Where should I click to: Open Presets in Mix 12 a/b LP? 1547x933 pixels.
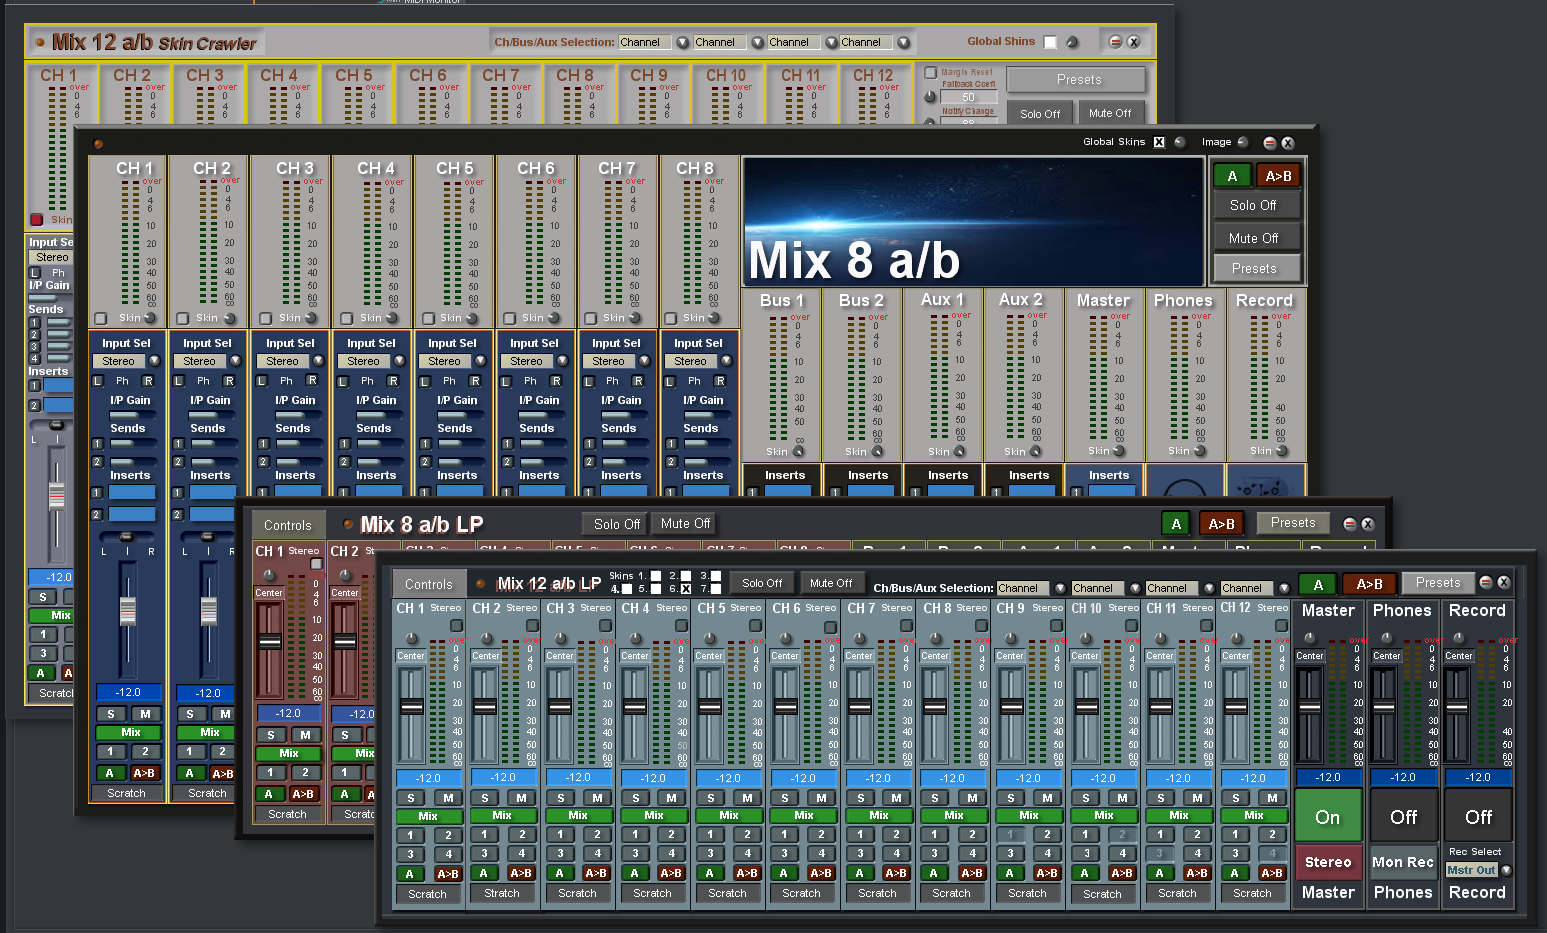click(x=1437, y=582)
